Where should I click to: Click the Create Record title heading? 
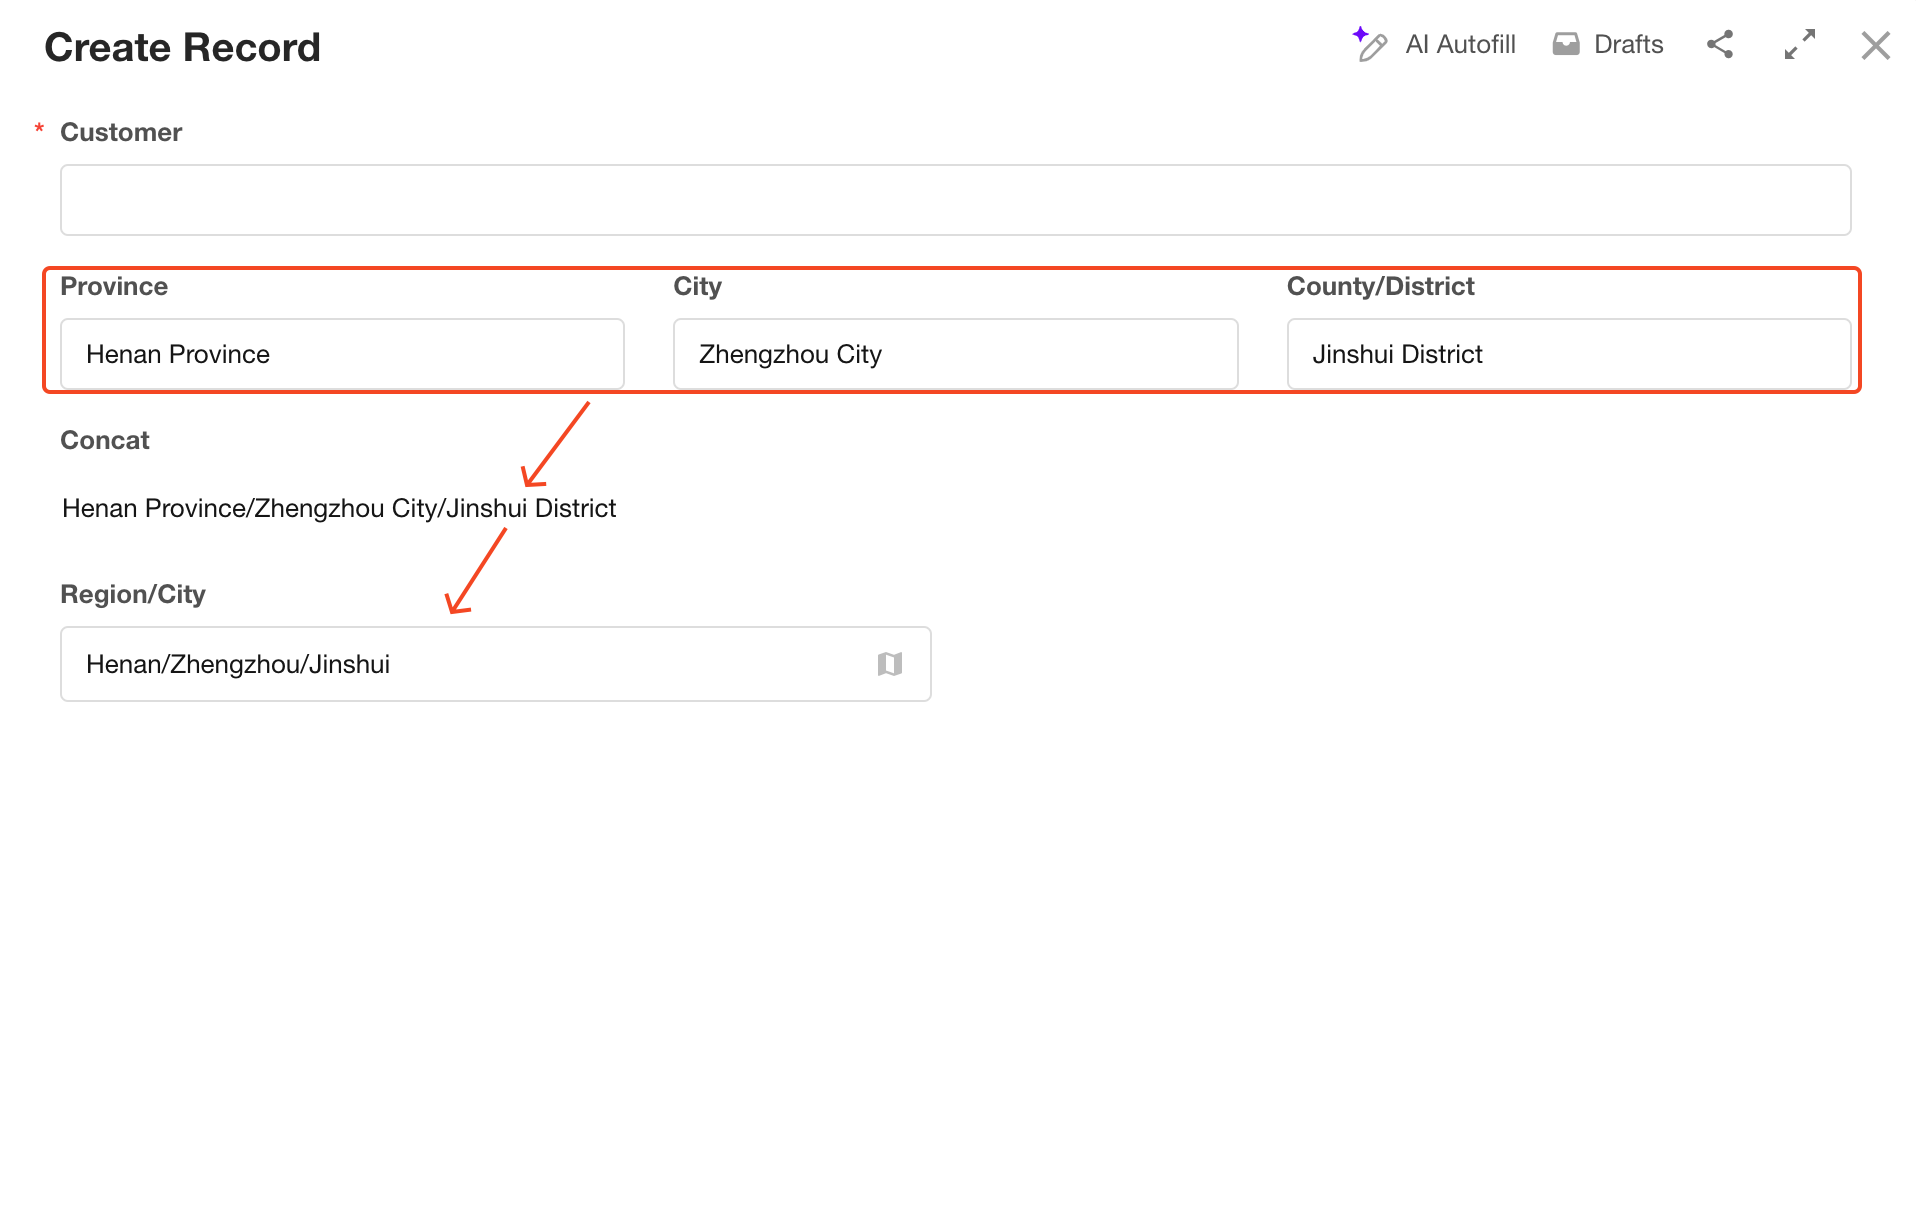point(182,47)
